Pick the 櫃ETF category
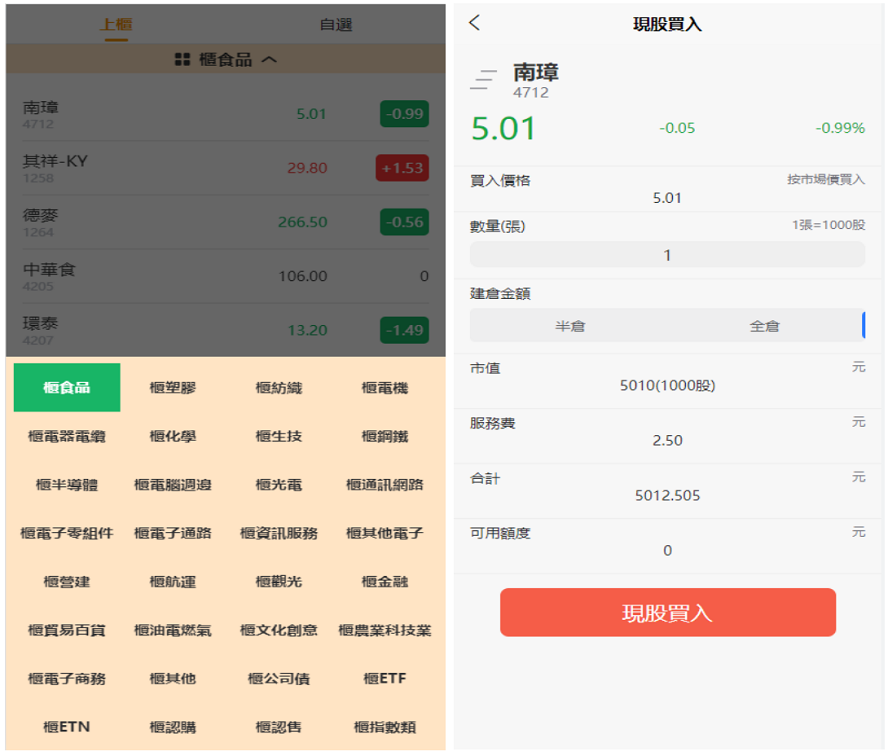Viewport: 888px width, 756px height. coord(385,679)
